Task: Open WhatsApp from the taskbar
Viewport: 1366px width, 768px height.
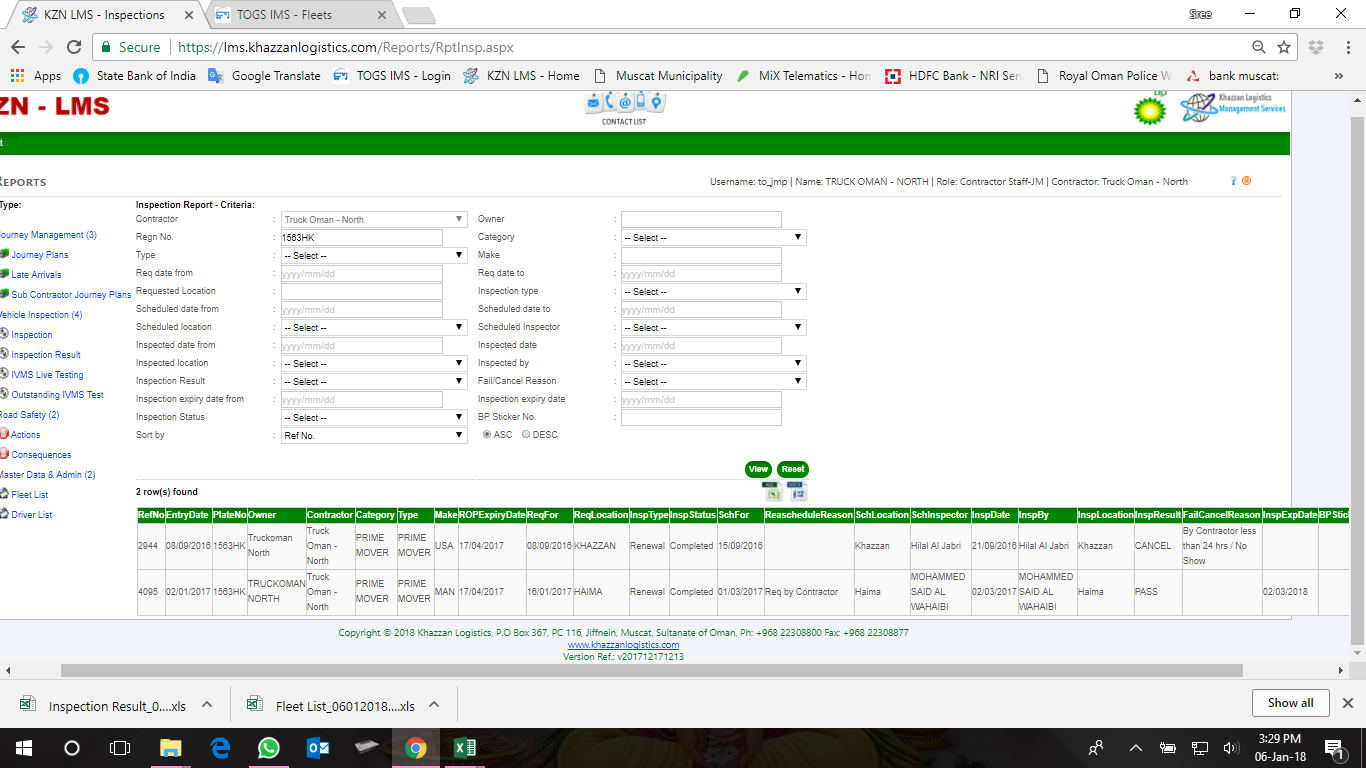Action: point(269,748)
